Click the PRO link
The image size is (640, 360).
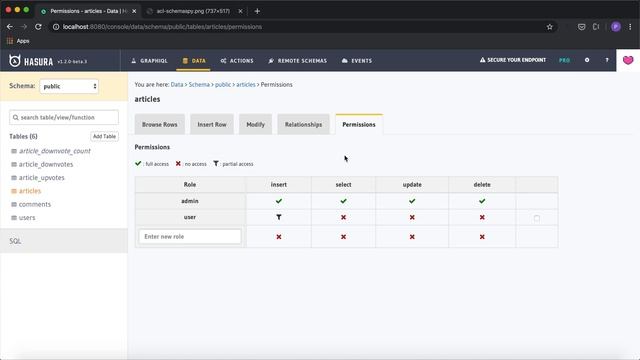[x=564, y=60]
